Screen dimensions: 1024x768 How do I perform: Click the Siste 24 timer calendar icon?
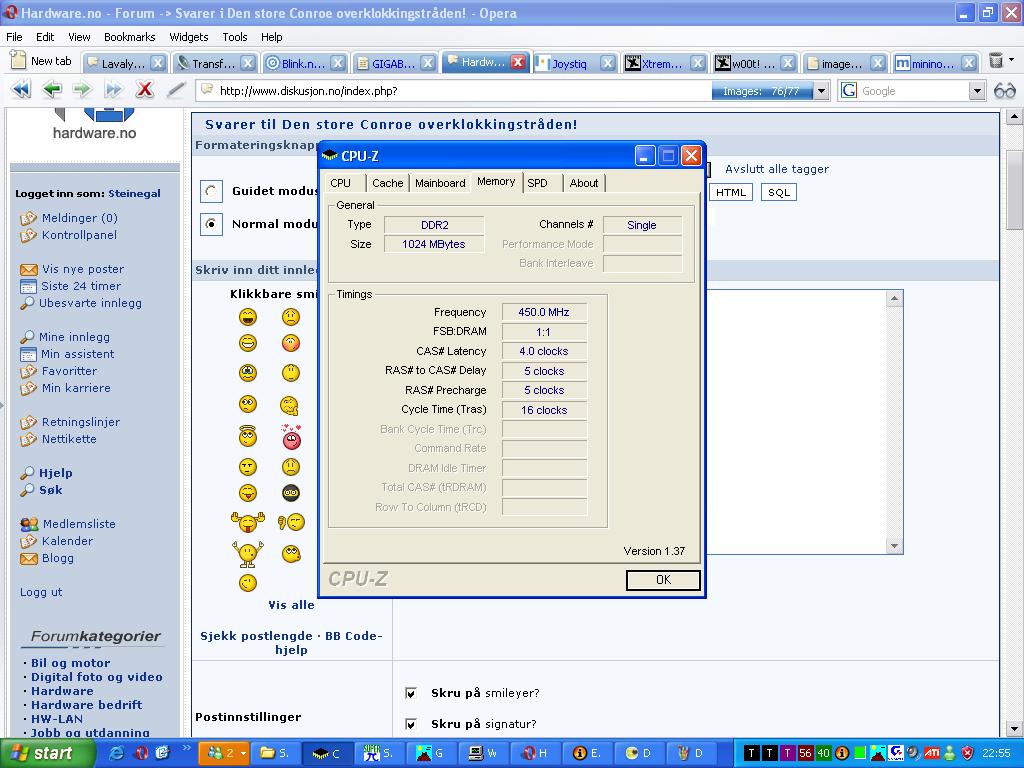click(x=29, y=286)
